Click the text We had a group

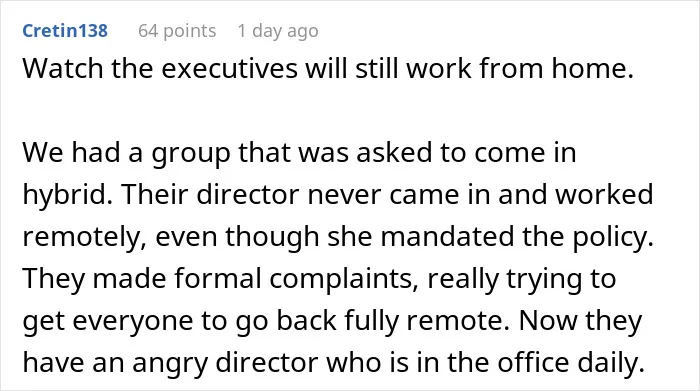pyautogui.click(x=126, y=152)
